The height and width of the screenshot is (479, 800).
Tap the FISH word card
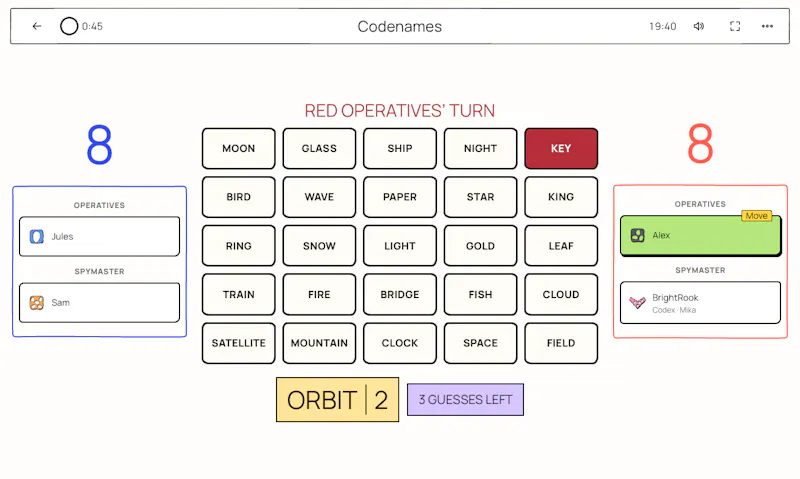(x=480, y=294)
